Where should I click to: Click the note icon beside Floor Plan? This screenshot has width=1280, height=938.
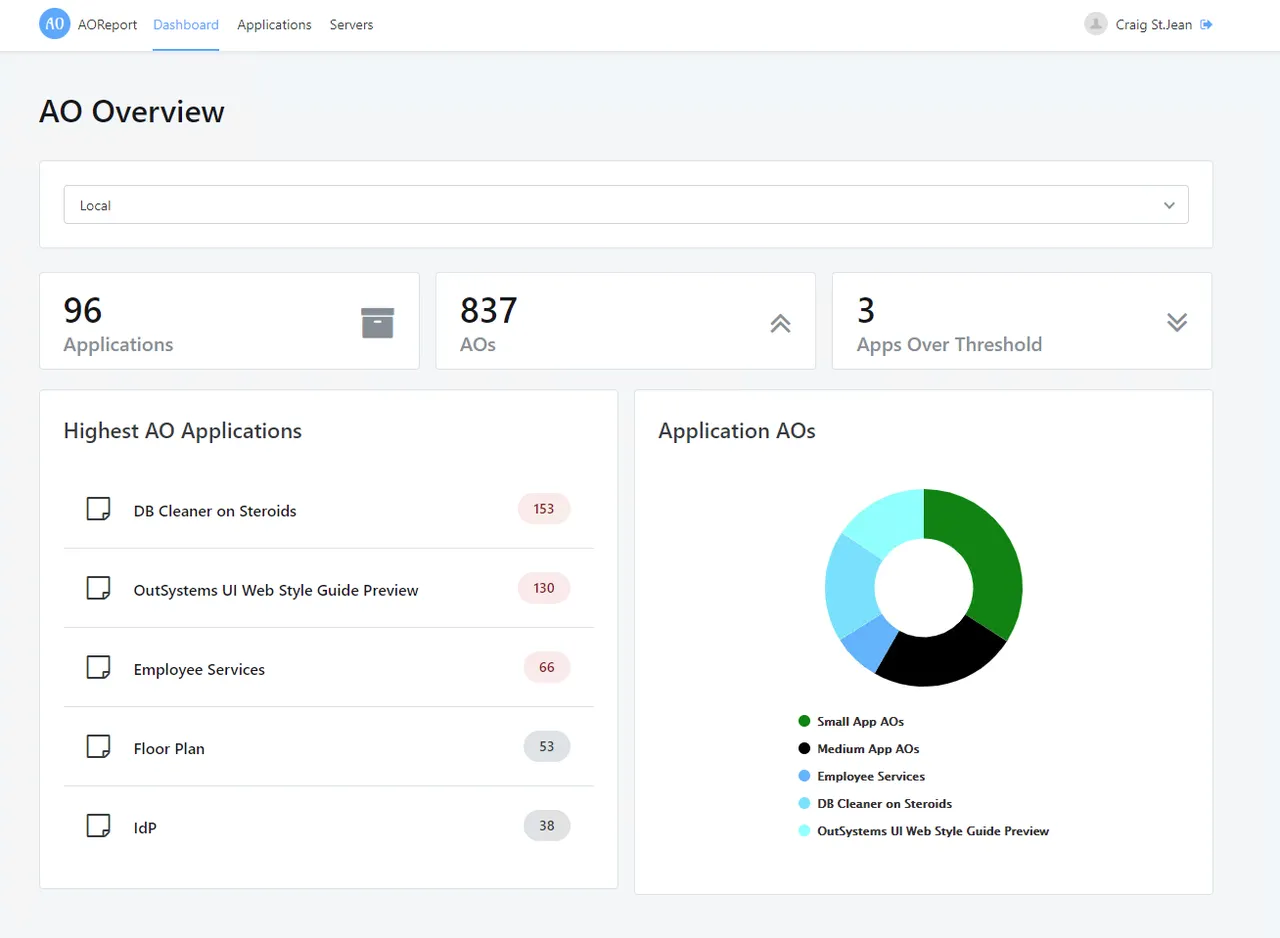[98, 746]
